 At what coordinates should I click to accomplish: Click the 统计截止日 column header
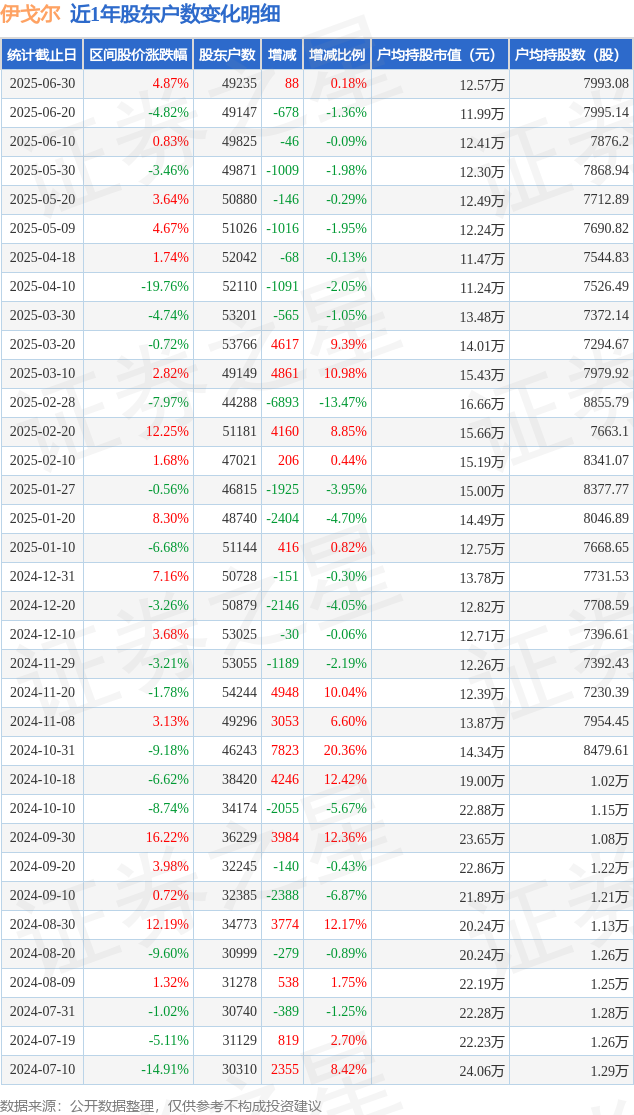coord(42,54)
